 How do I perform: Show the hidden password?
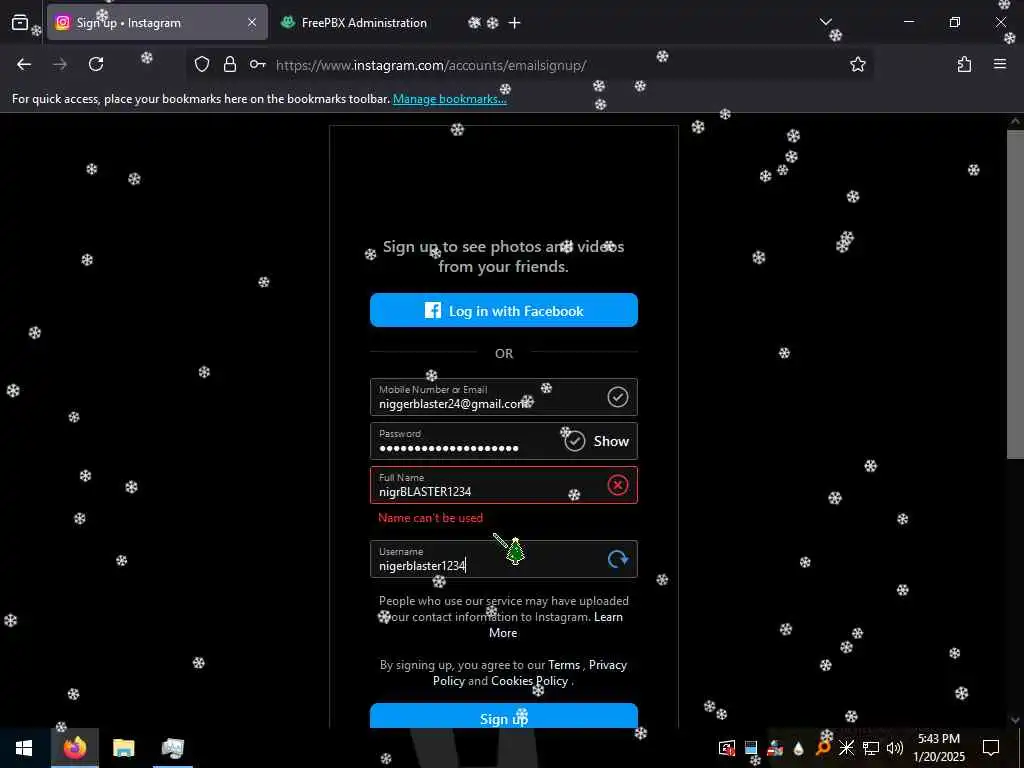click(x=611, y=441)
